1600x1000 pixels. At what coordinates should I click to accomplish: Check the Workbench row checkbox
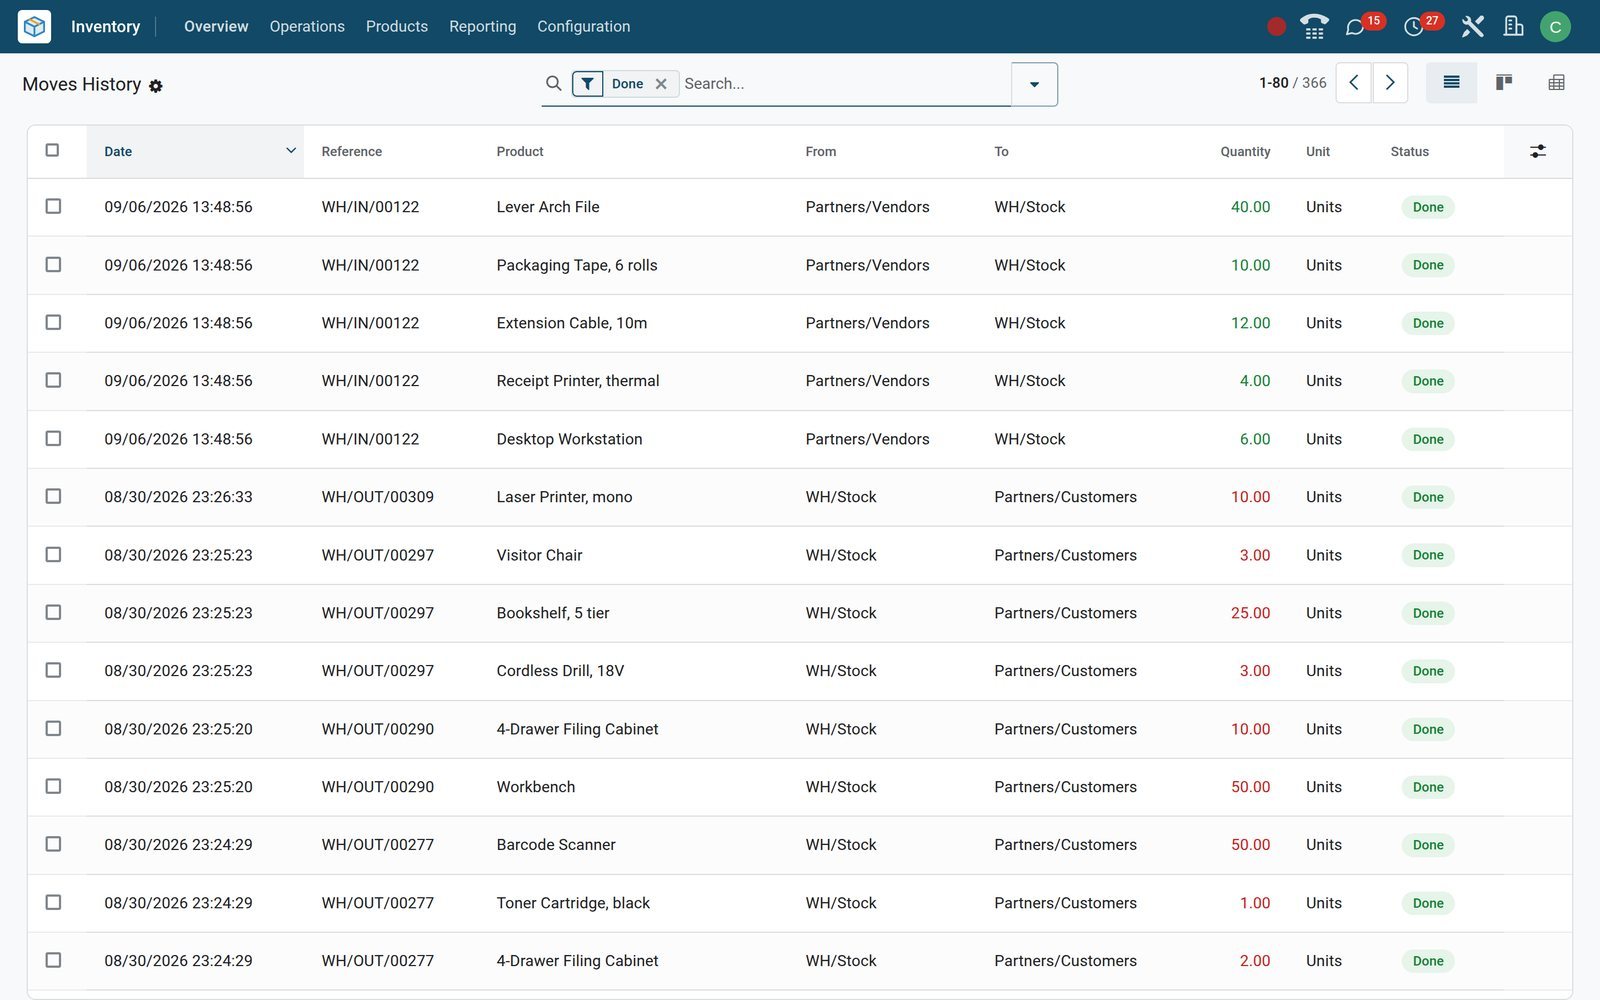53,786
